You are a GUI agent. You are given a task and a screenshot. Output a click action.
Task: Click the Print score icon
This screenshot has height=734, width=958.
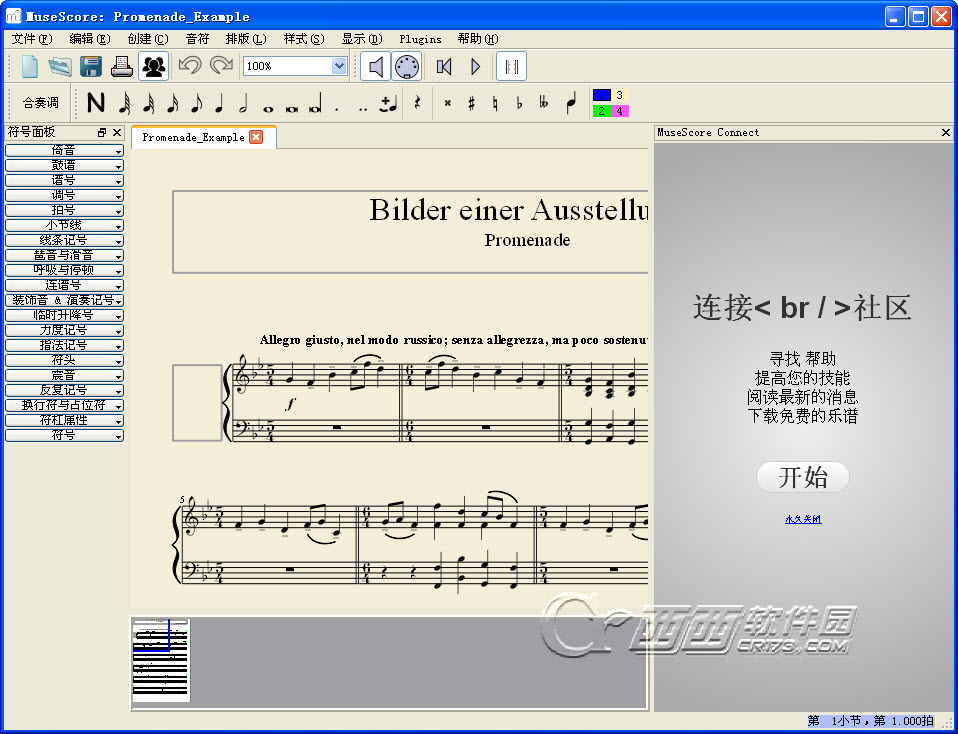(x=121, y=67)
